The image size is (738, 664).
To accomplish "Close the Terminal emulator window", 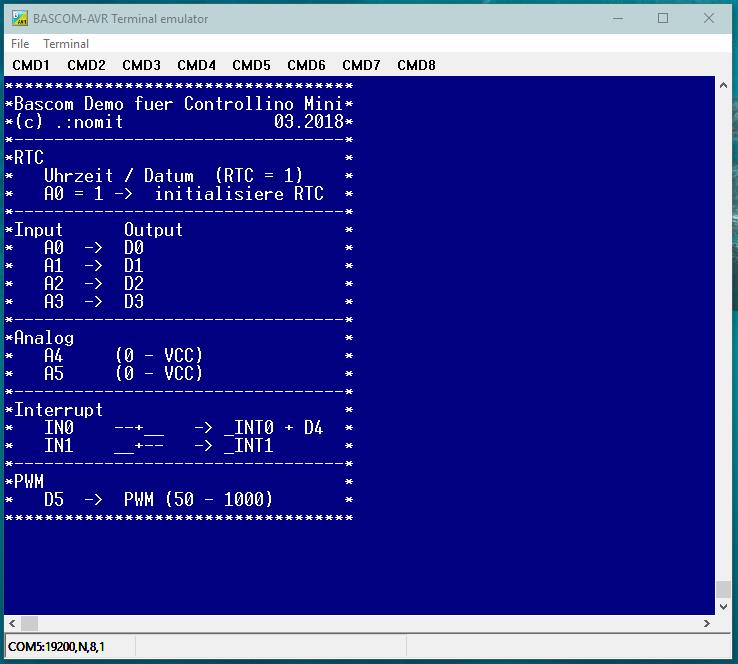I will [x=709, y=18].
